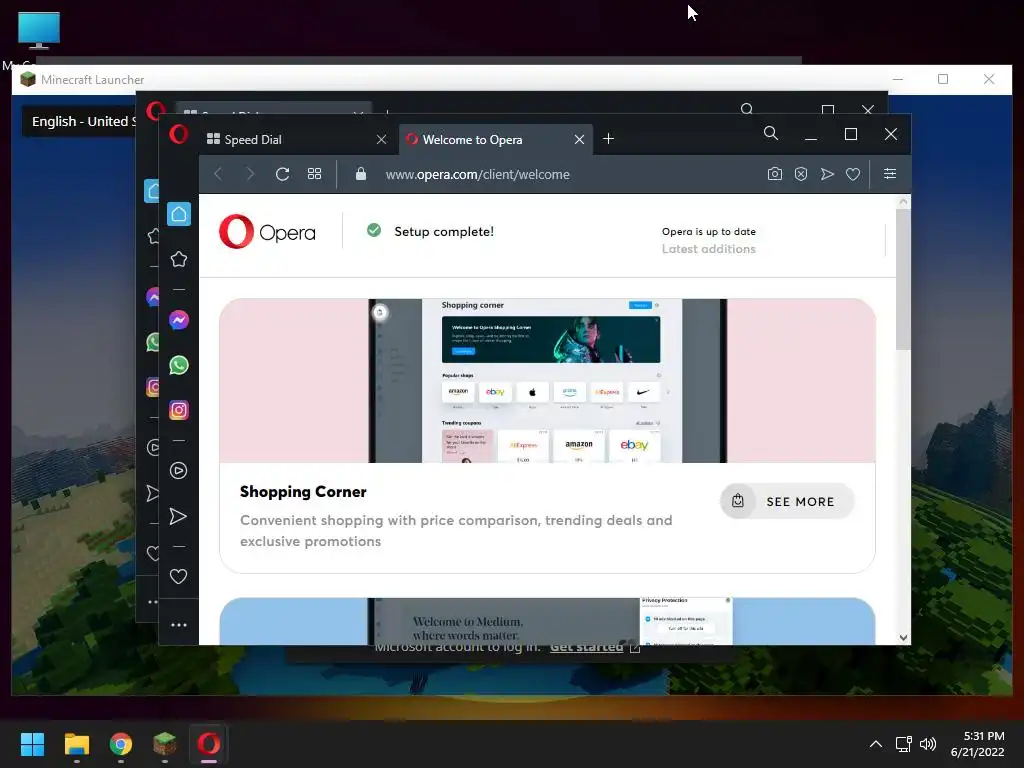Open language dropdown in Minecraft Launcher
The image size is (1024, 768).
[x=80, y=121]
